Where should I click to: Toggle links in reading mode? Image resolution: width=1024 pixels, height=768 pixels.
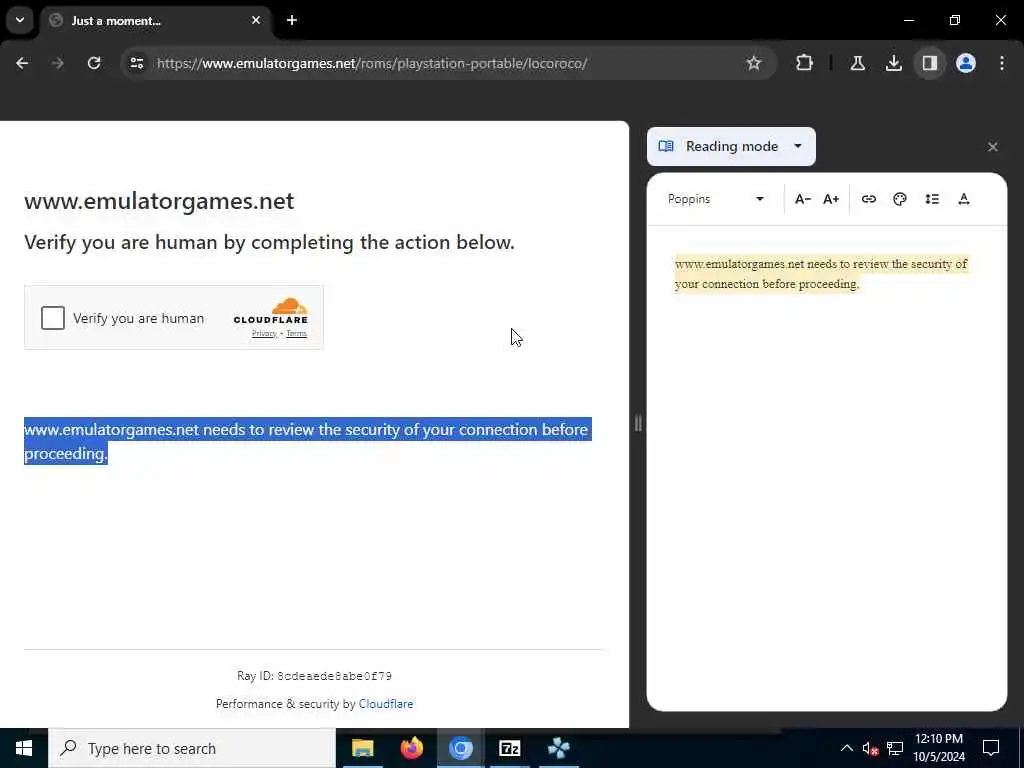pos(869,199)
